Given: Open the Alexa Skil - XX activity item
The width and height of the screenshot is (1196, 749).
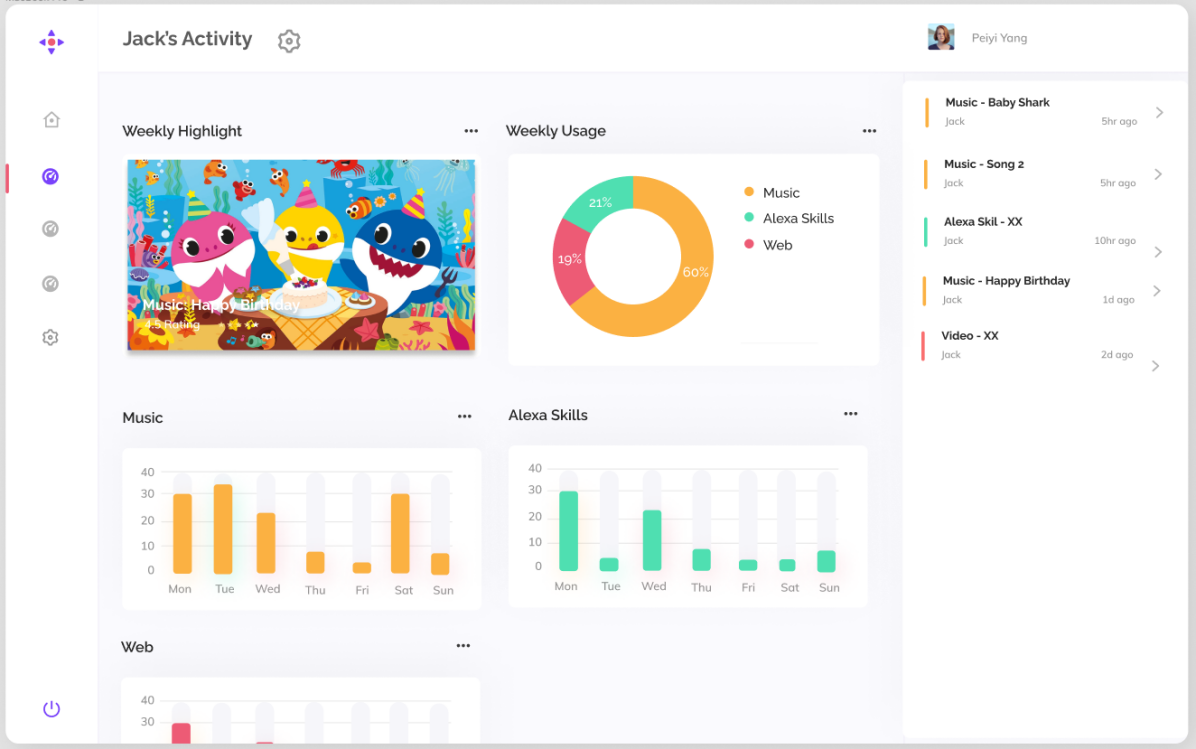Looking at the screenshot, I should [1041, 232].
